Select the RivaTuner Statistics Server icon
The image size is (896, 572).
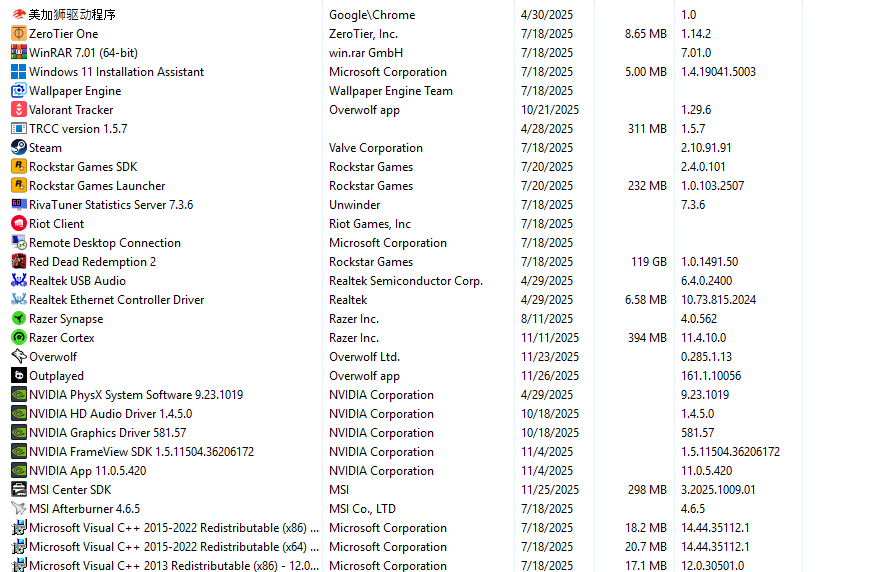click(x=19, y=205)
